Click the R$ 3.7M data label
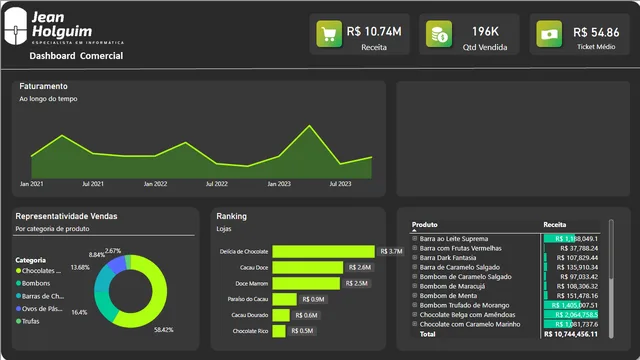 pyautogui.click(x=391, y=251)
